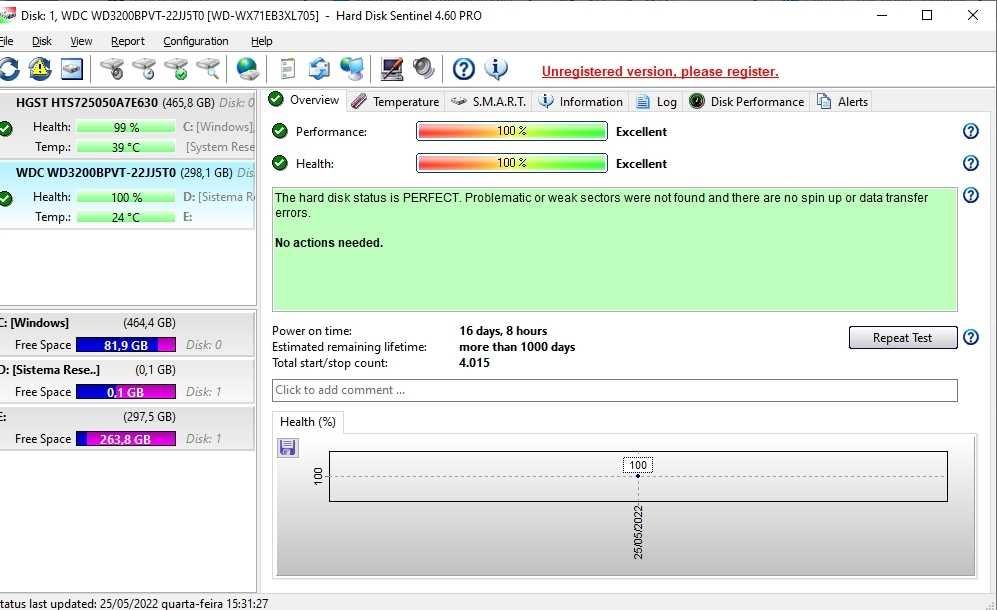Switch to the Alerts tab
Image resolution: width=997 pixels, height=610 pixels.
click(842, 102)
